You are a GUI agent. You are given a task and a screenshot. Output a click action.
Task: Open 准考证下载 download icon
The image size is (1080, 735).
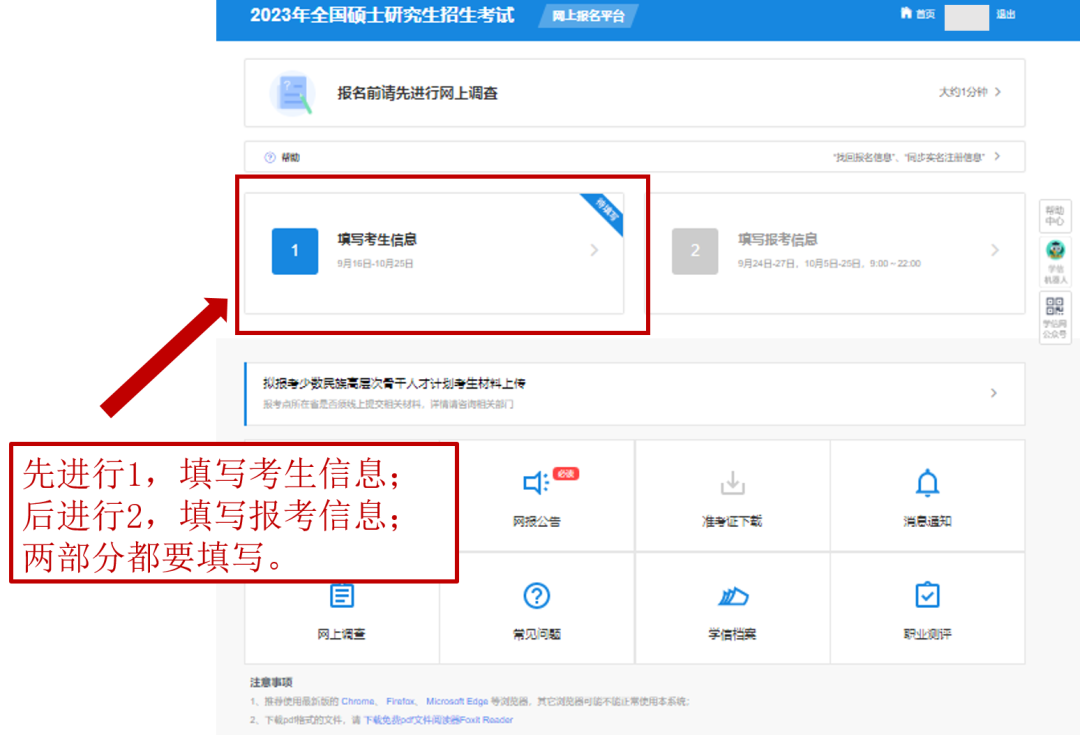[732, 484]
